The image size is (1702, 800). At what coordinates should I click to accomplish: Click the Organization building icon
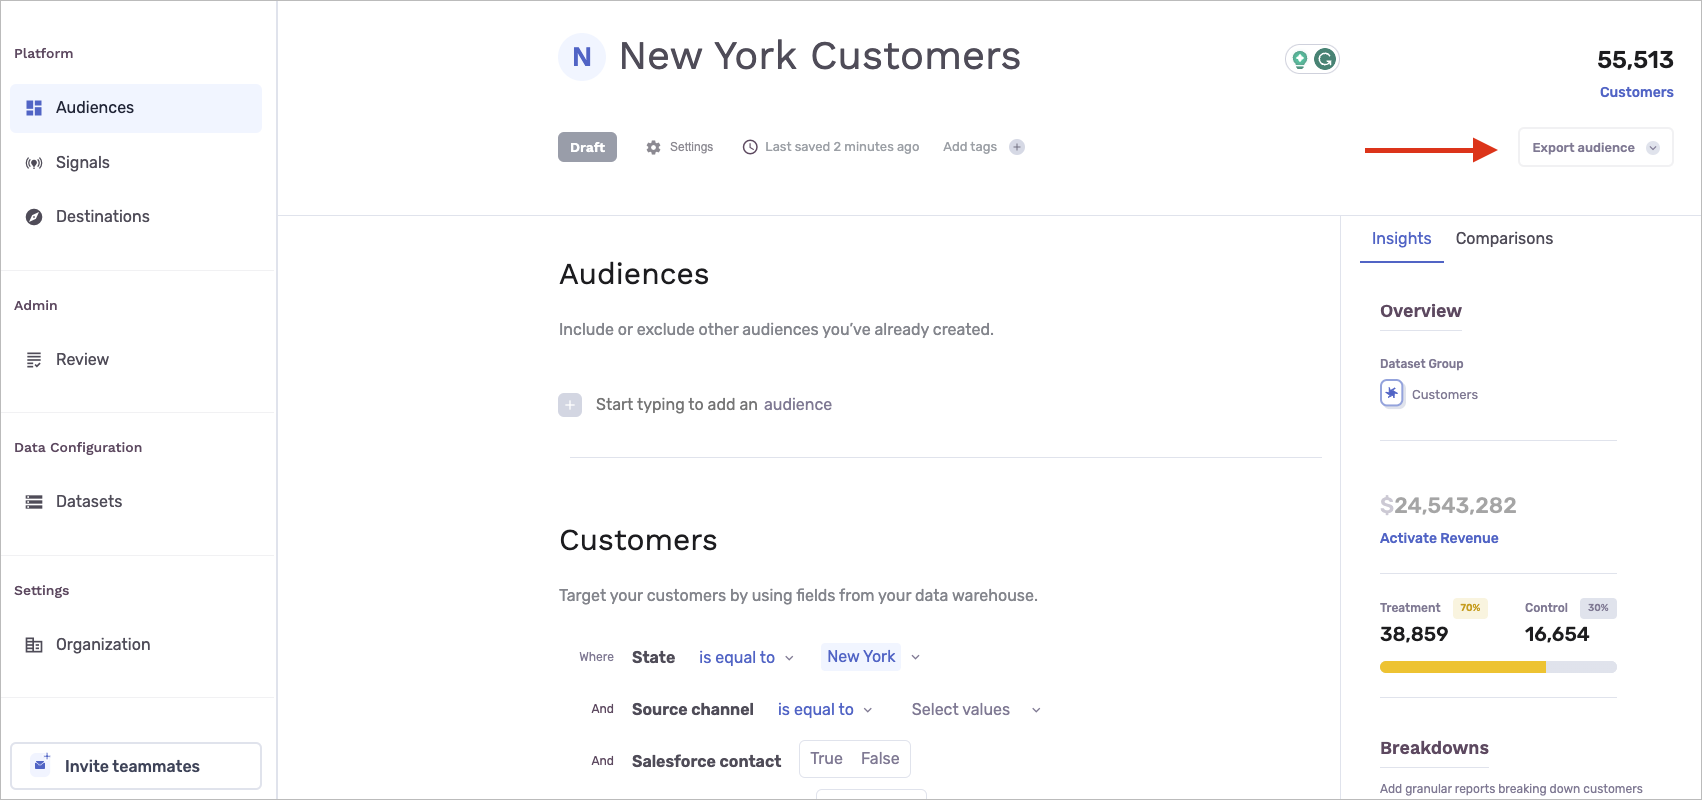click(34, 645)
